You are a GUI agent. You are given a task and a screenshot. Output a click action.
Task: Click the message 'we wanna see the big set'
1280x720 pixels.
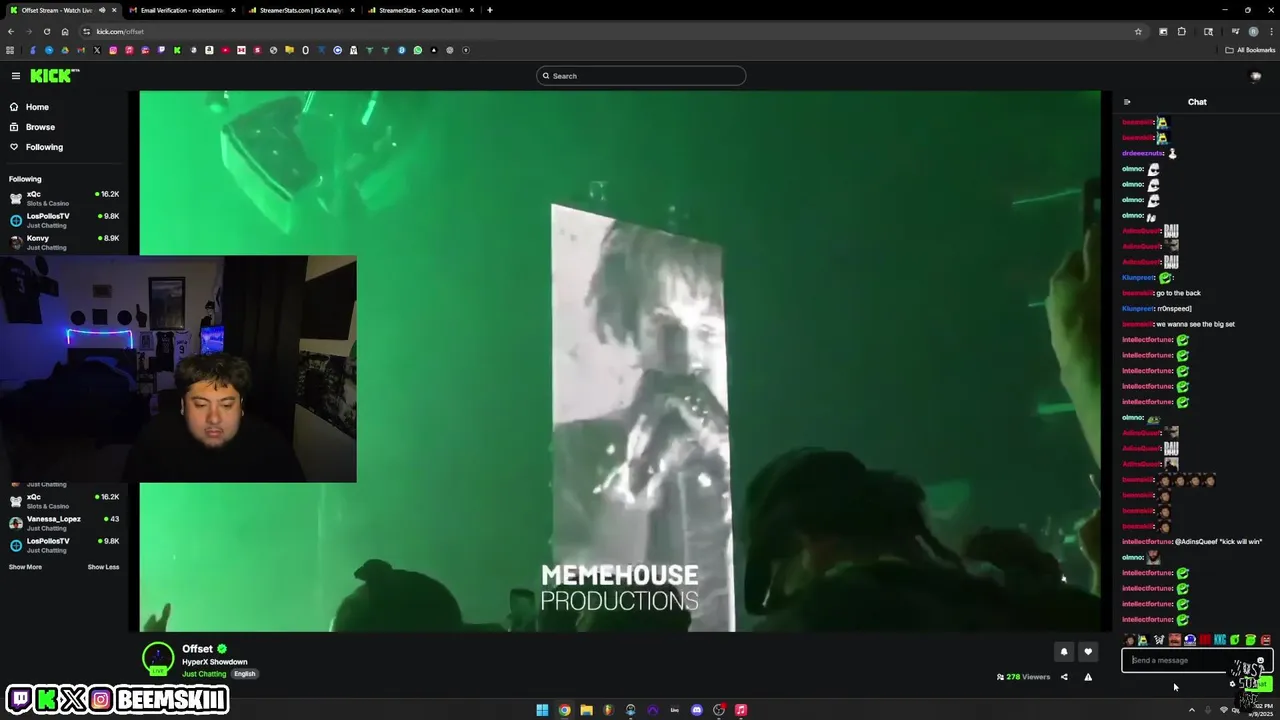1195,324
